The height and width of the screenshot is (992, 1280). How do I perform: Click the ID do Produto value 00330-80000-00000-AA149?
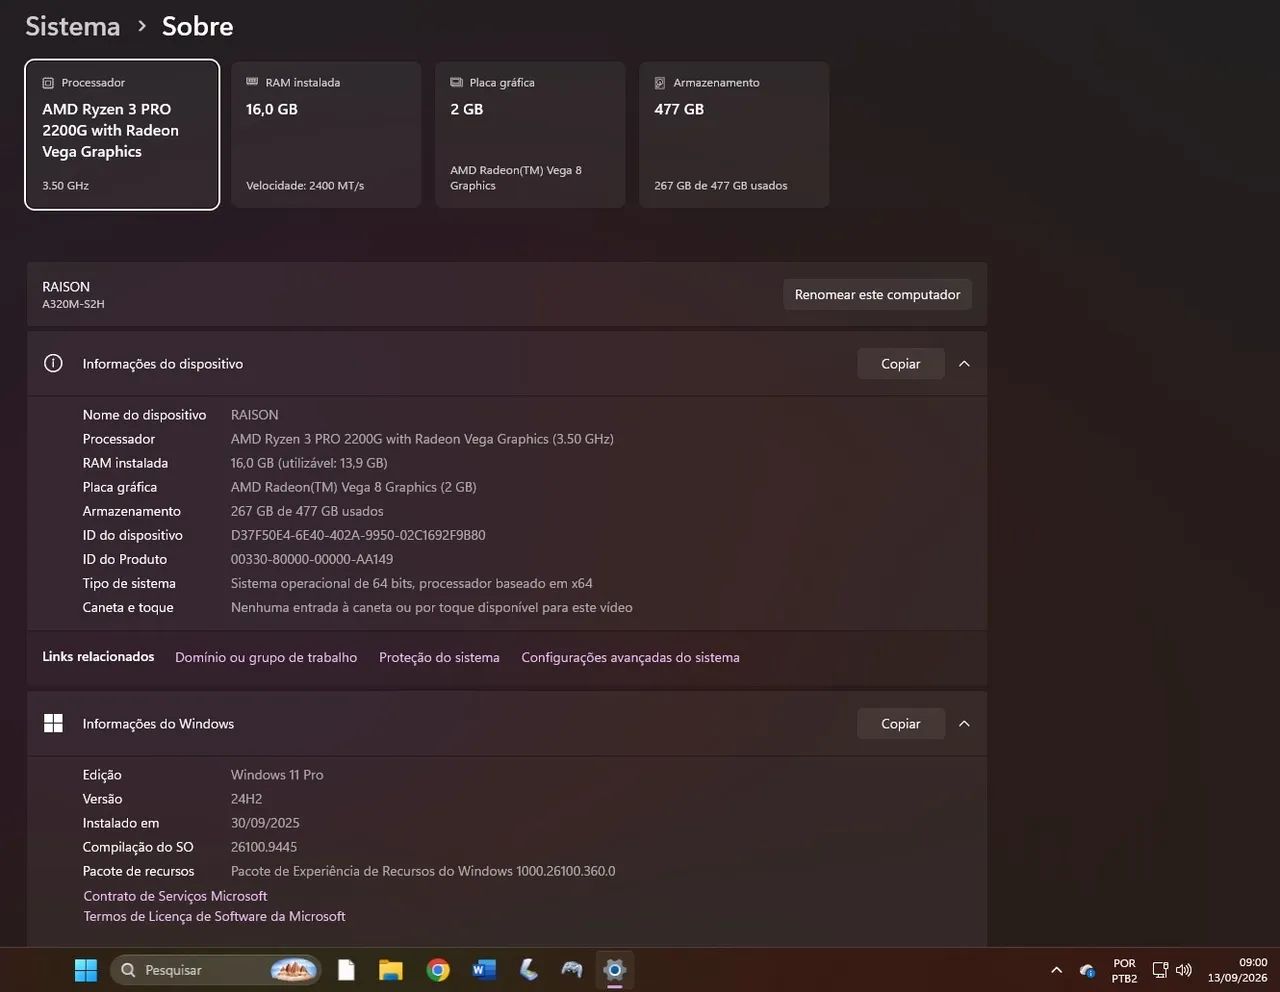click(x=312, y=559)
